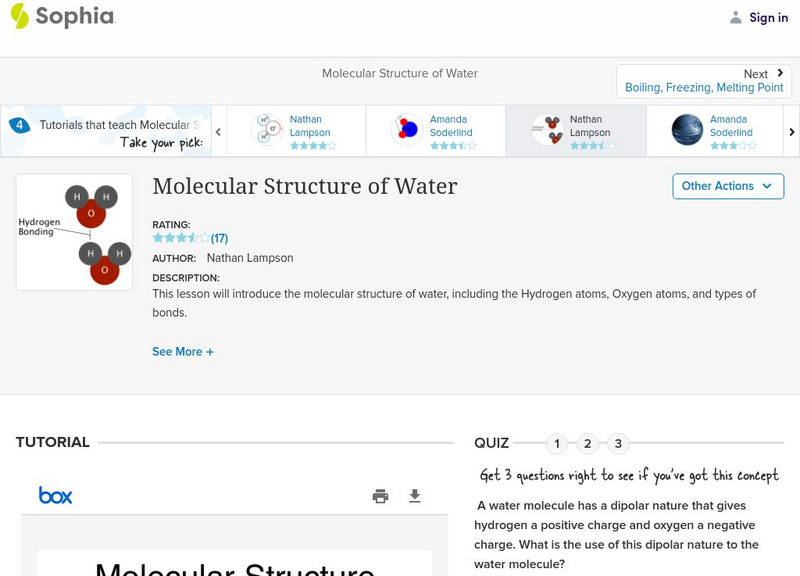Click the Box logo
This screenshot has height=576, width=800.
click(x=55, y=495)
